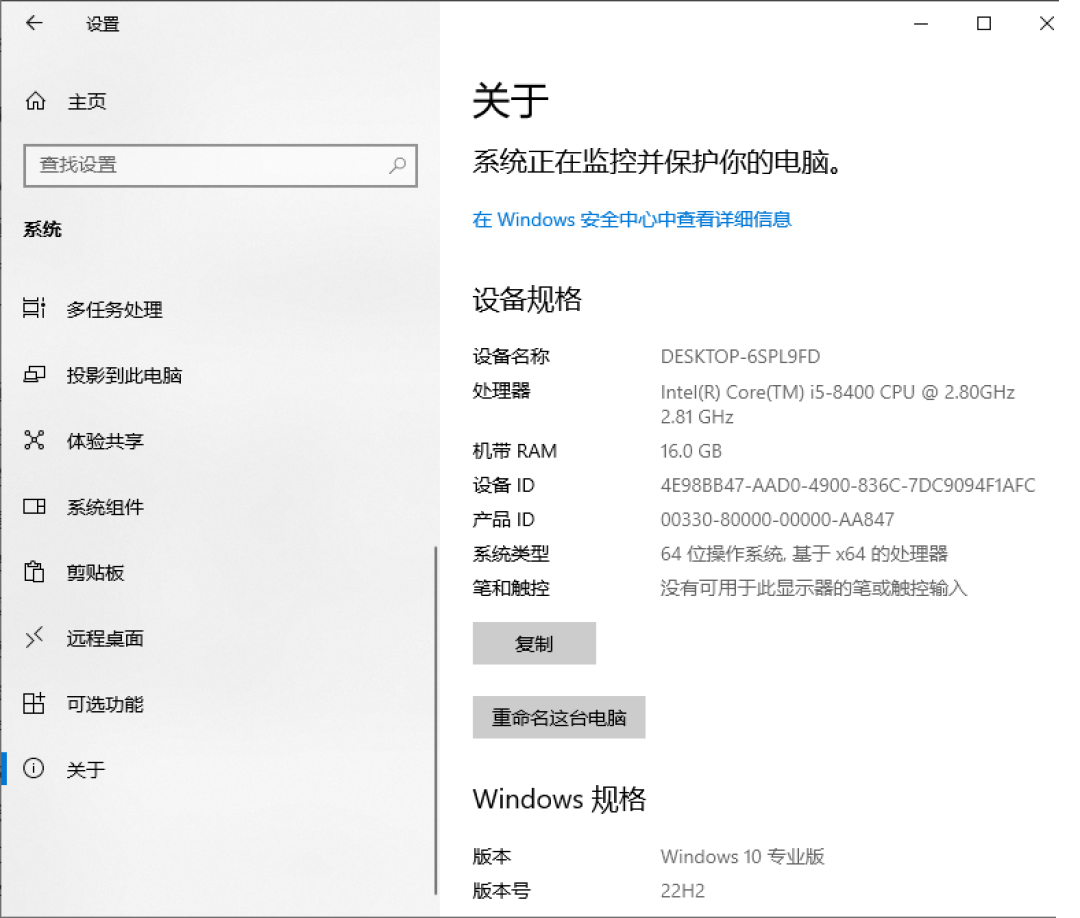The height and width of the screenshot is (918, 1080).
Task: Click the back arrow icon
Action: [34, 23]
